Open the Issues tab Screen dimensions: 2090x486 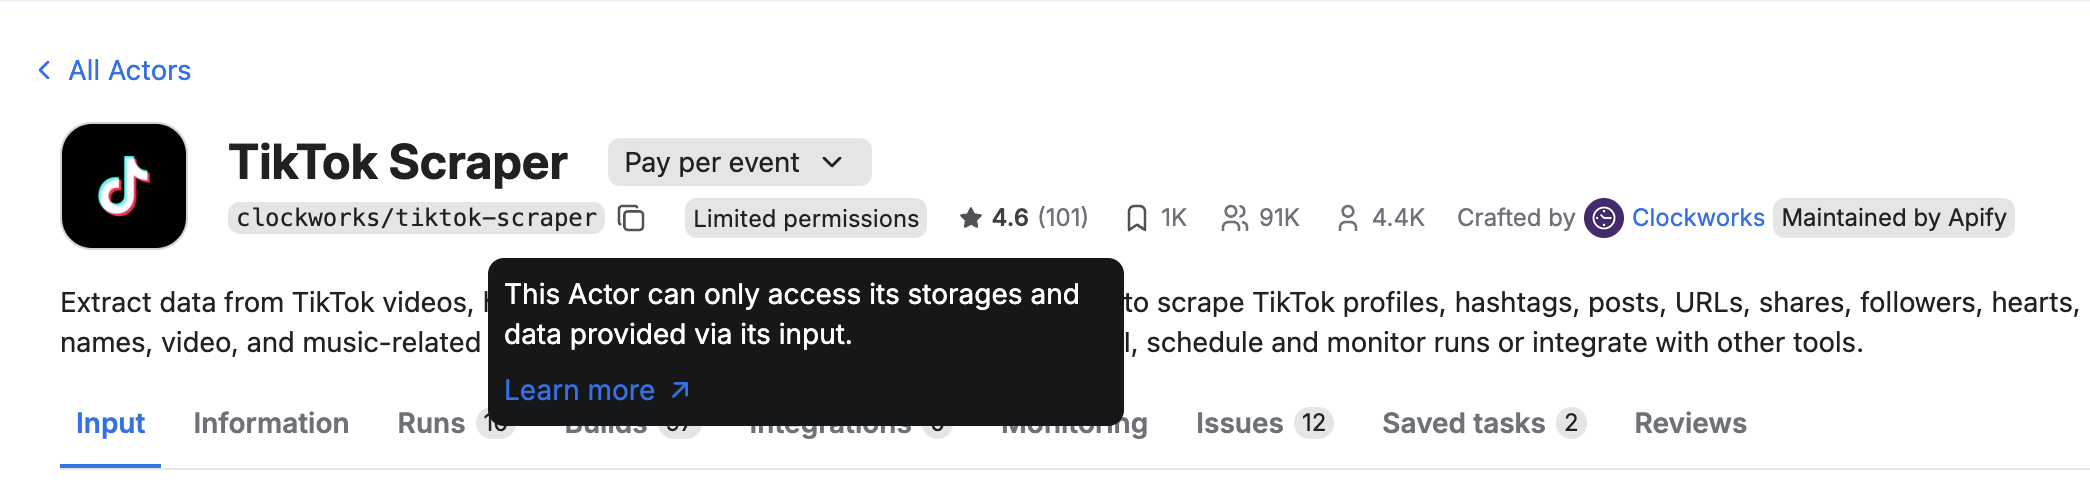coord(1239,424)
